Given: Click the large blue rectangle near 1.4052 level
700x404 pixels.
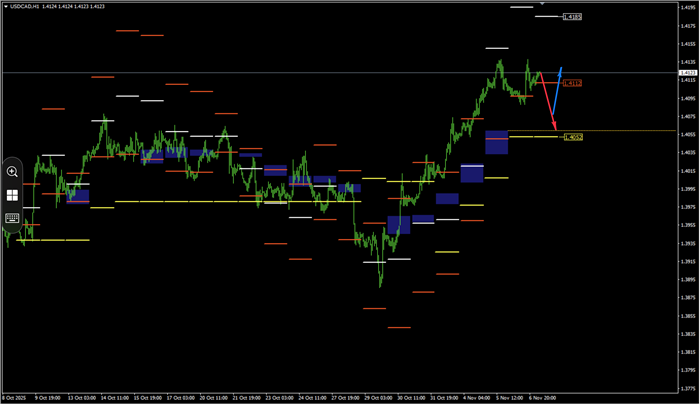Looking at the screenshot, I should (497, 142).
